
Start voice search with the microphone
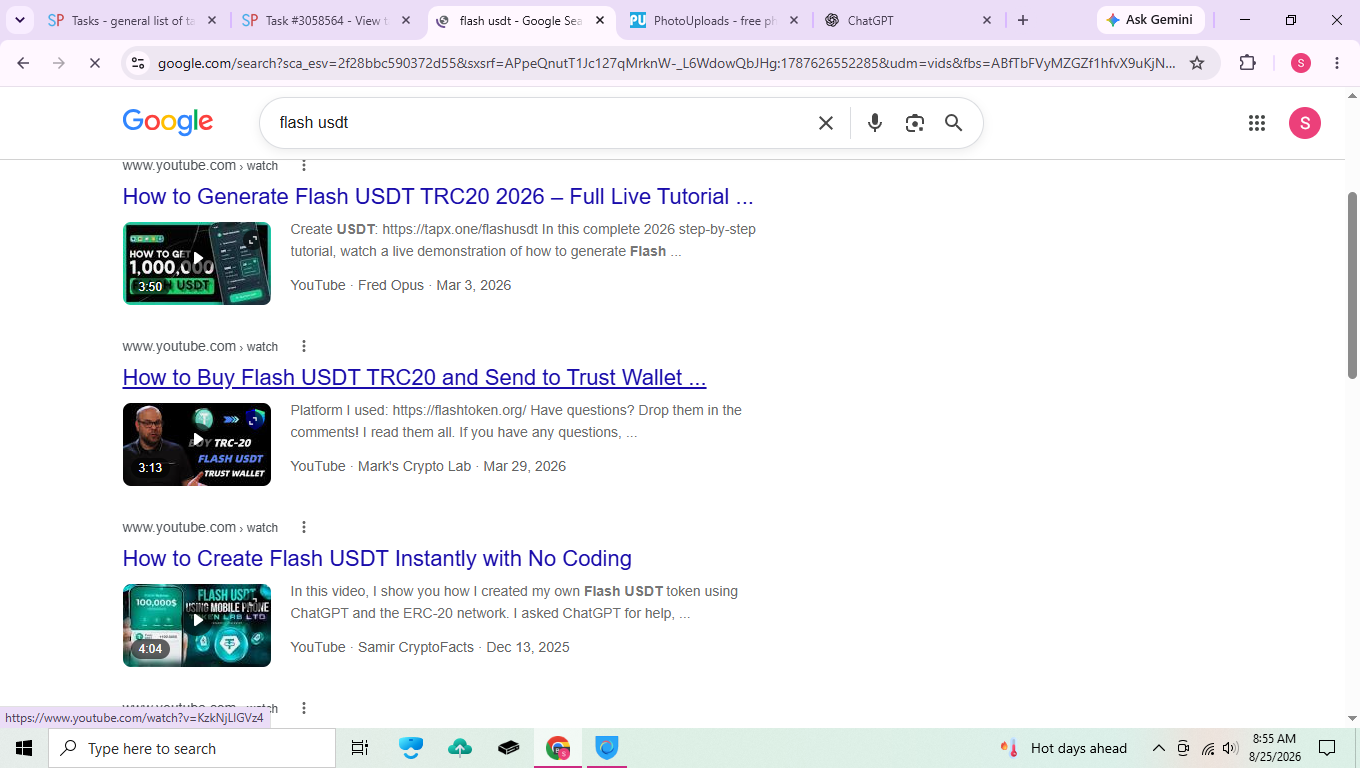[875, 123]
